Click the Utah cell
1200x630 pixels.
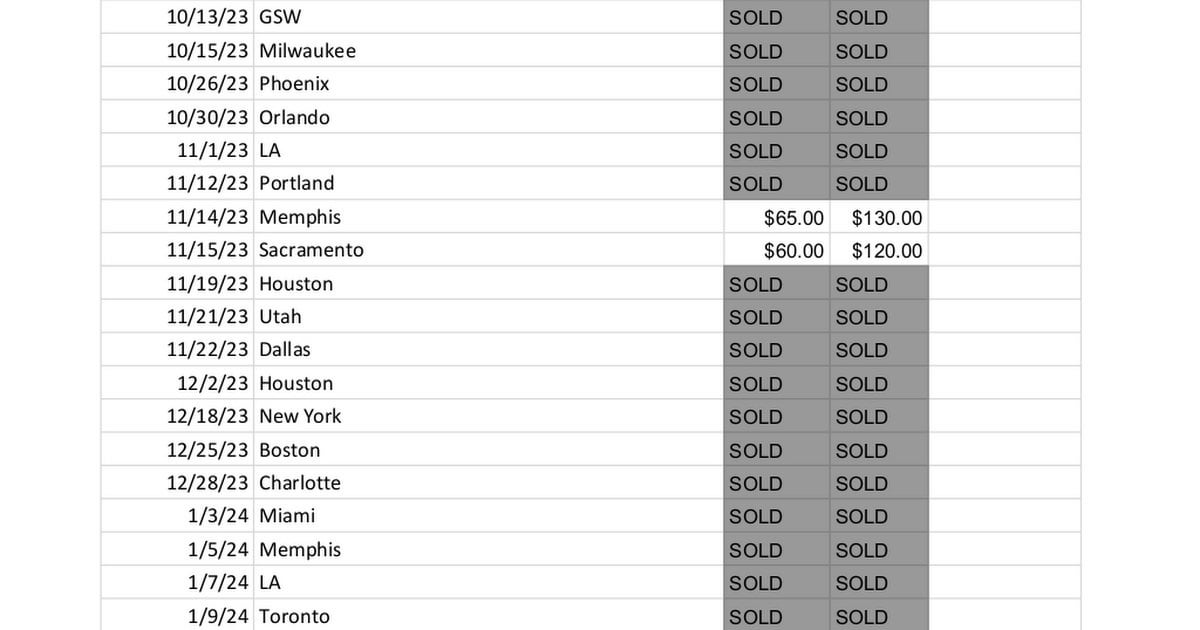tap(280, 317)
